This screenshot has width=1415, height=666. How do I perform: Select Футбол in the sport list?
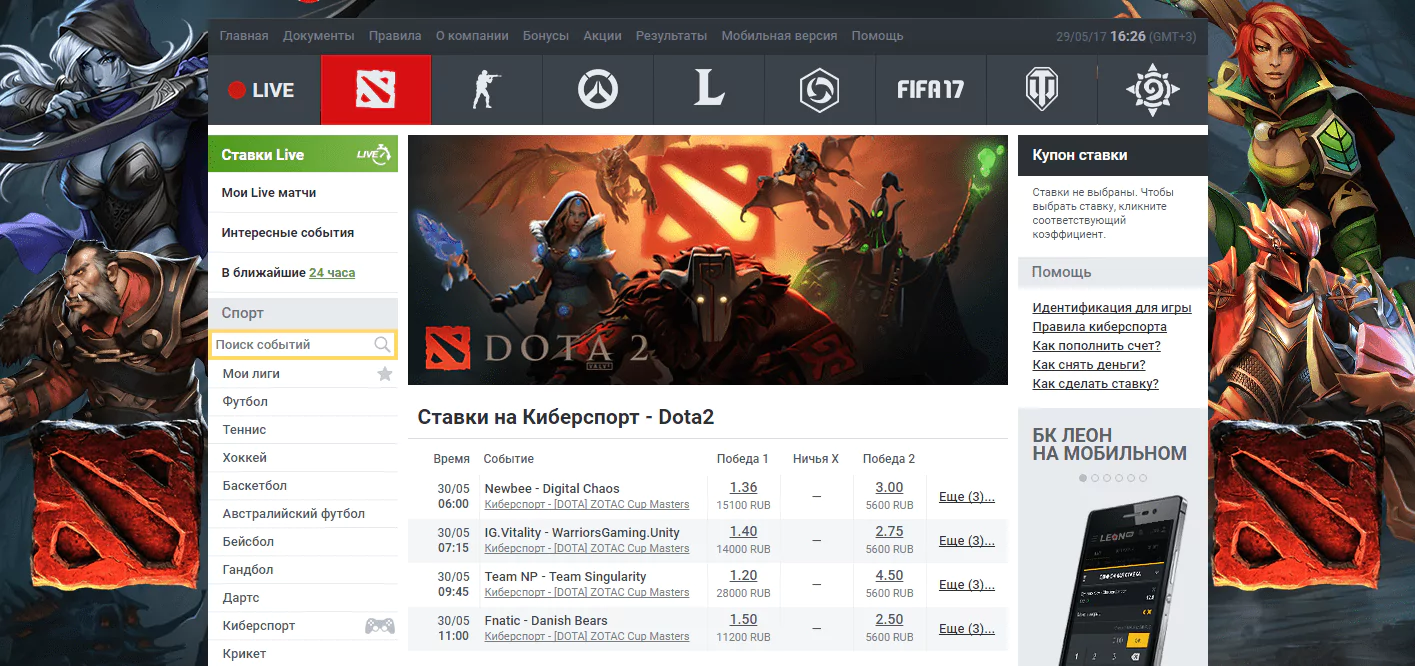(x=245, y=401)
